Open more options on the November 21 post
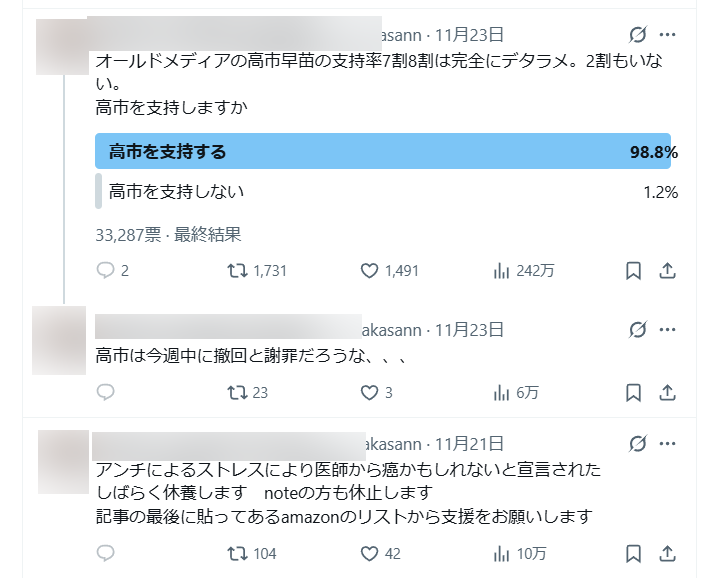This screenshot has height=580, width=715. [668, 443]
